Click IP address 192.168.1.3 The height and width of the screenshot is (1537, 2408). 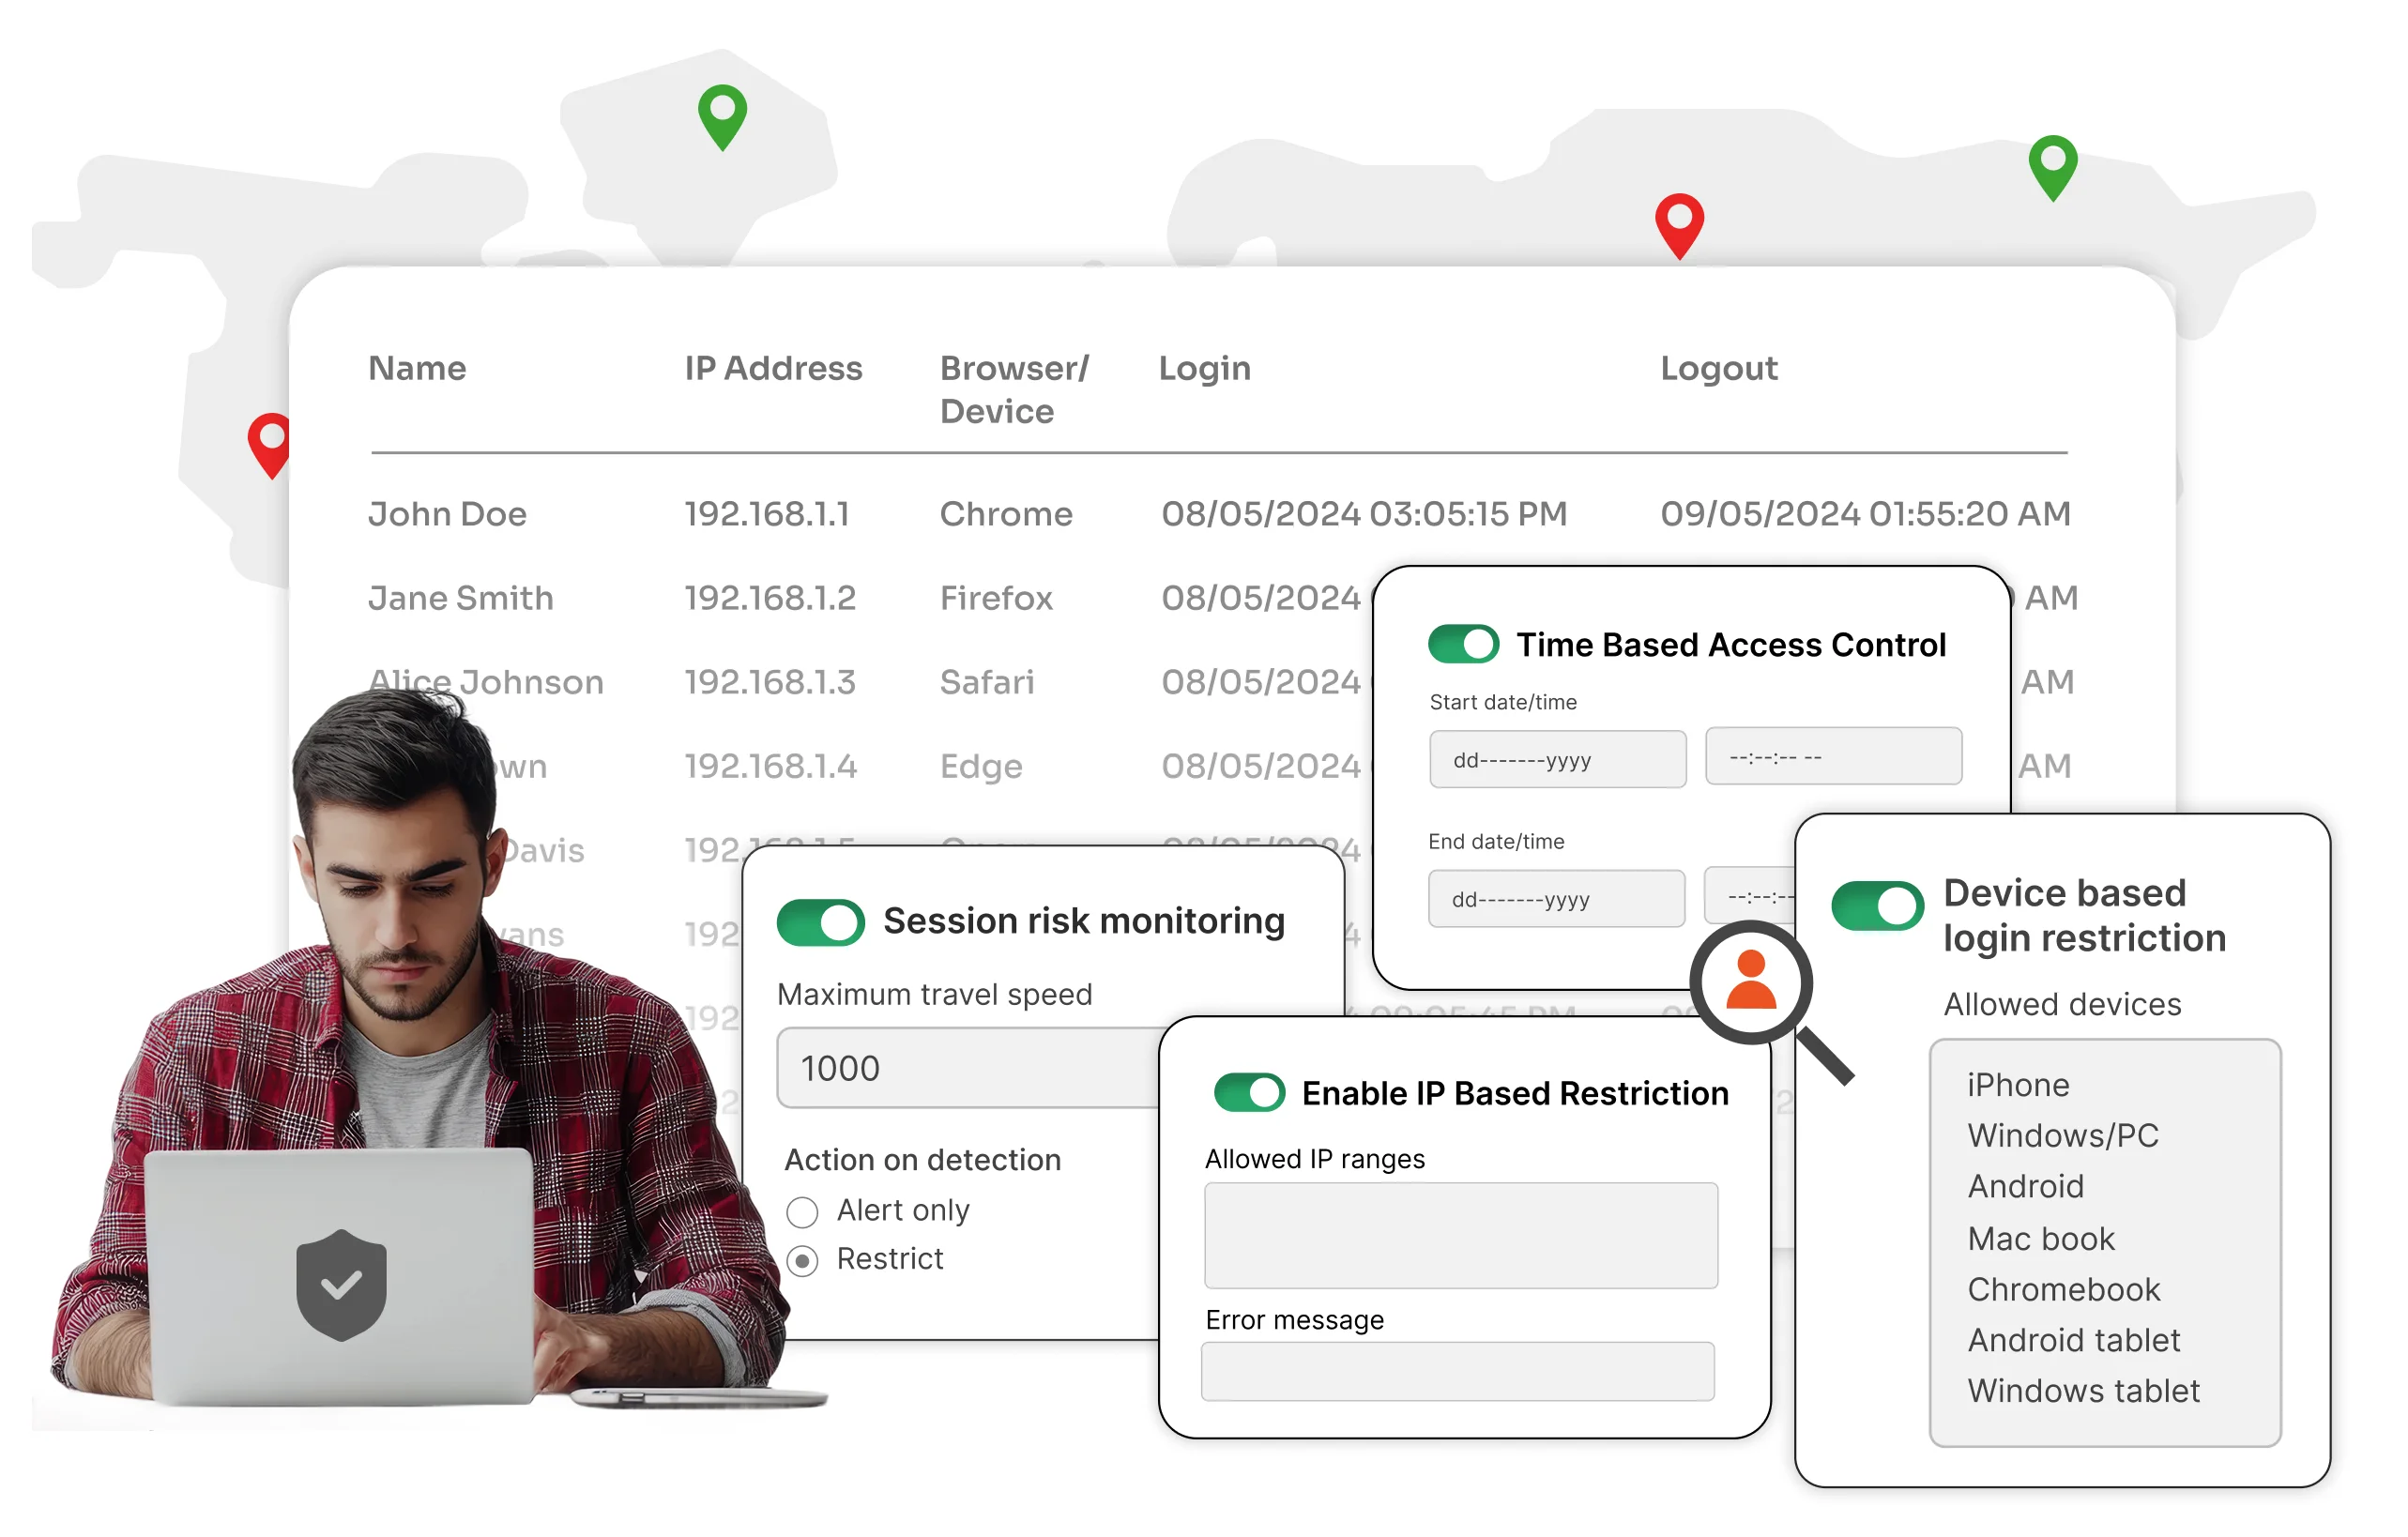pyautogui.click(x=770, y=682)
